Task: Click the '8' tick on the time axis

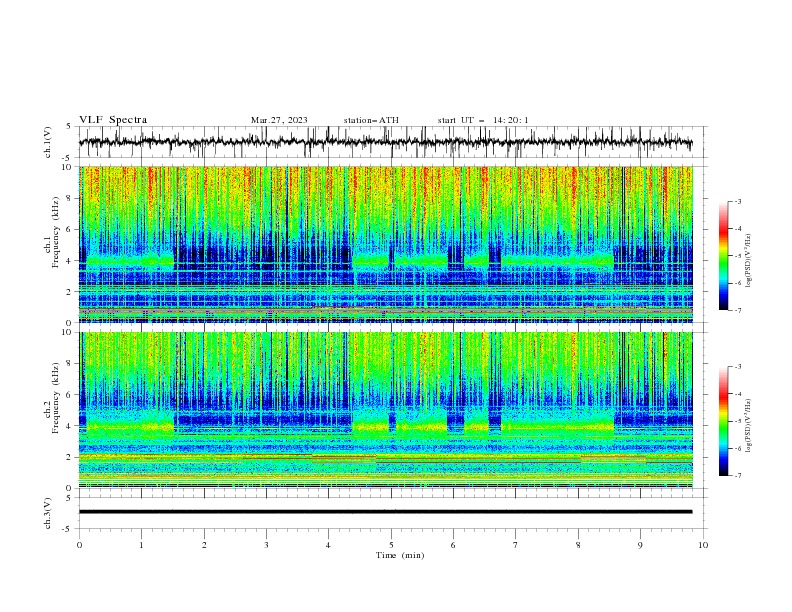Action: pos(578,545)
